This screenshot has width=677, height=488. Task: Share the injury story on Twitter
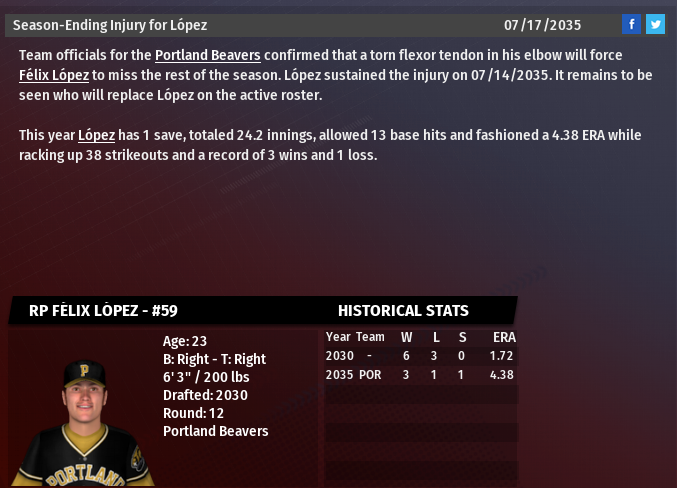pyautogui.click(x=655, y=24)
